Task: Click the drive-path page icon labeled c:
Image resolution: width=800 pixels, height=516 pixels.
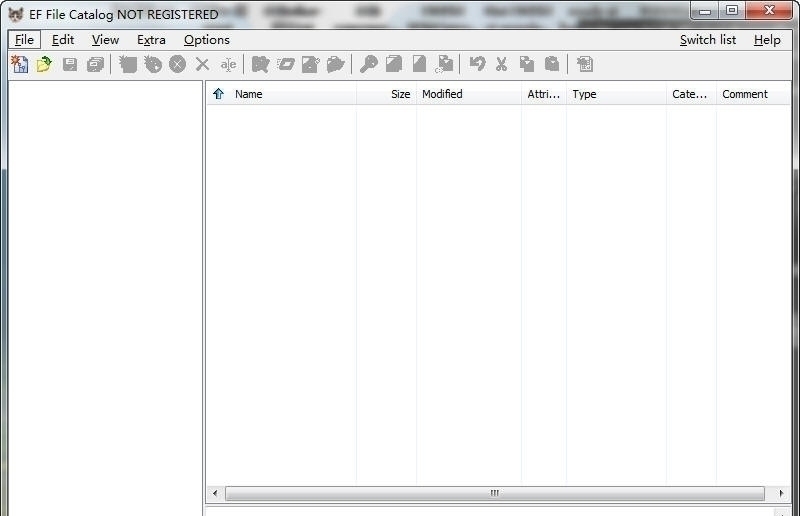Action: coord(444,64)
